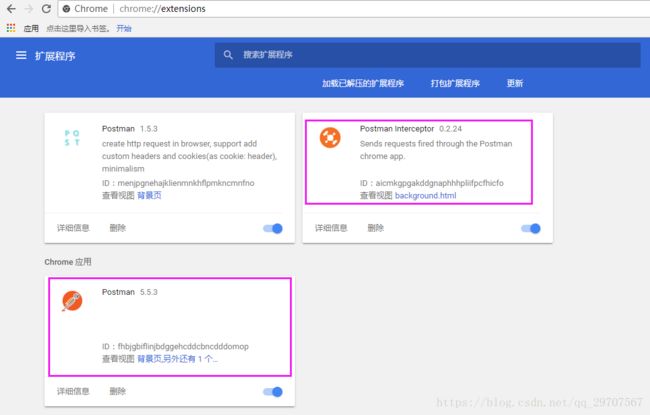
Task: Click the Chrome 应用 section heading
Action: coord(68,262)
